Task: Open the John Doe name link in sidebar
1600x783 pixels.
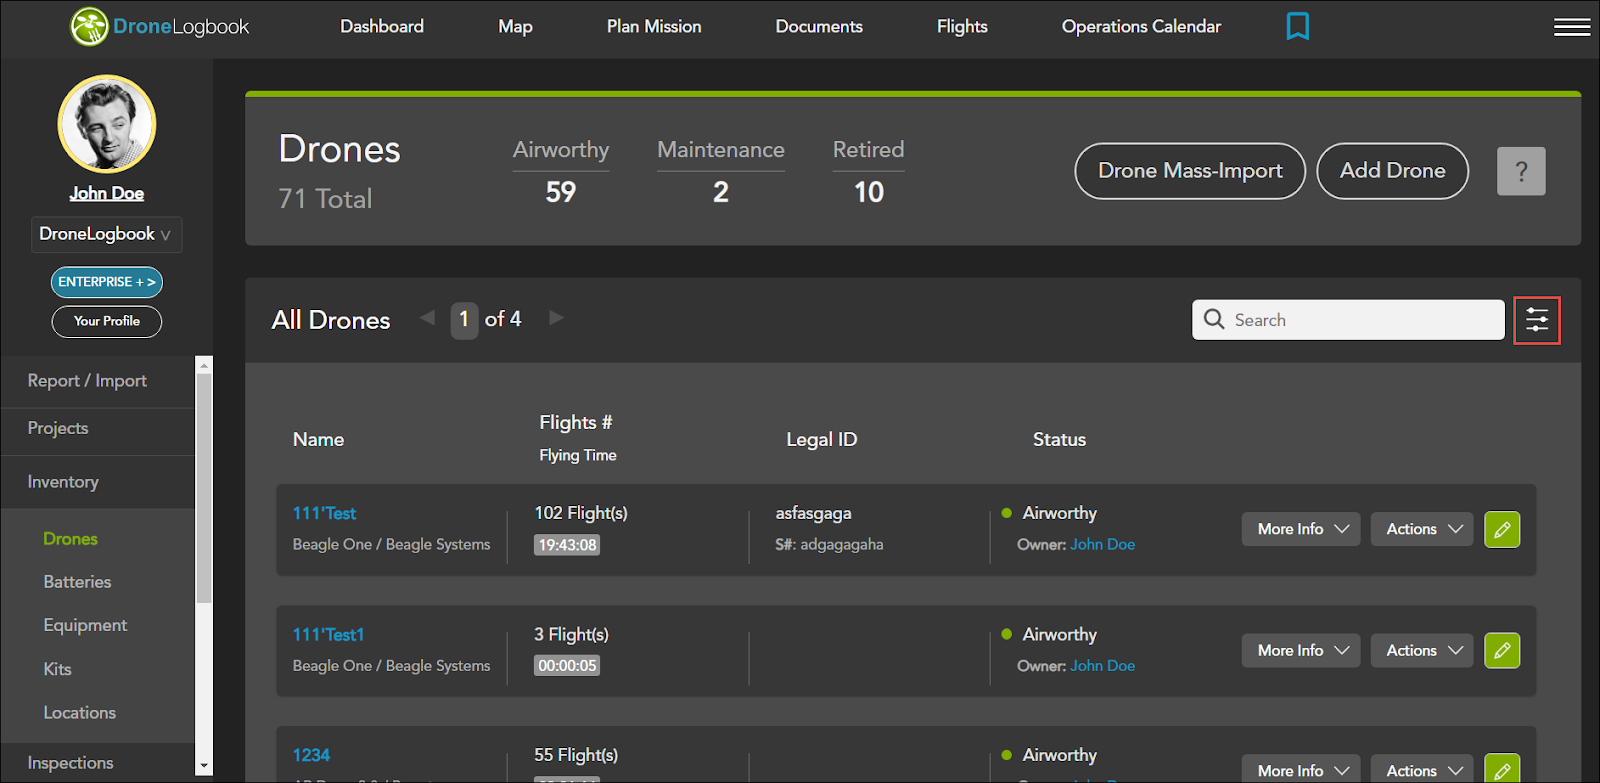Action: (x=107, y=193)
